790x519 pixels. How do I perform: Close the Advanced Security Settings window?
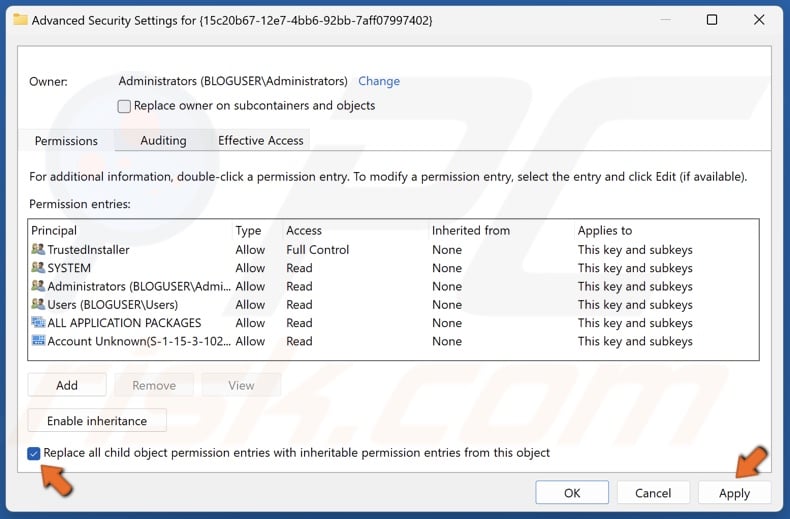click(x=759, y=20)
